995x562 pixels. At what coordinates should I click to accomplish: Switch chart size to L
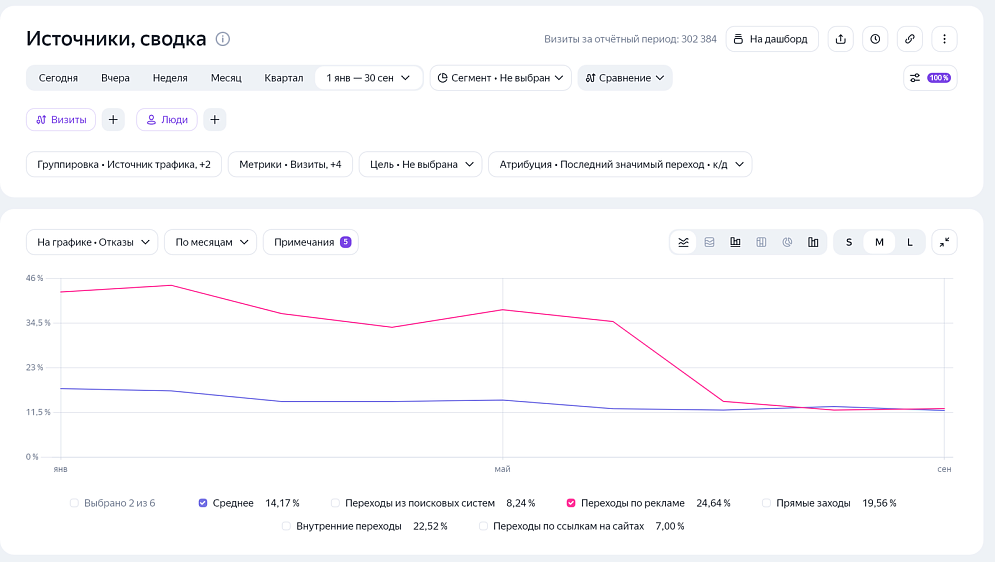(x=909, y=242)
